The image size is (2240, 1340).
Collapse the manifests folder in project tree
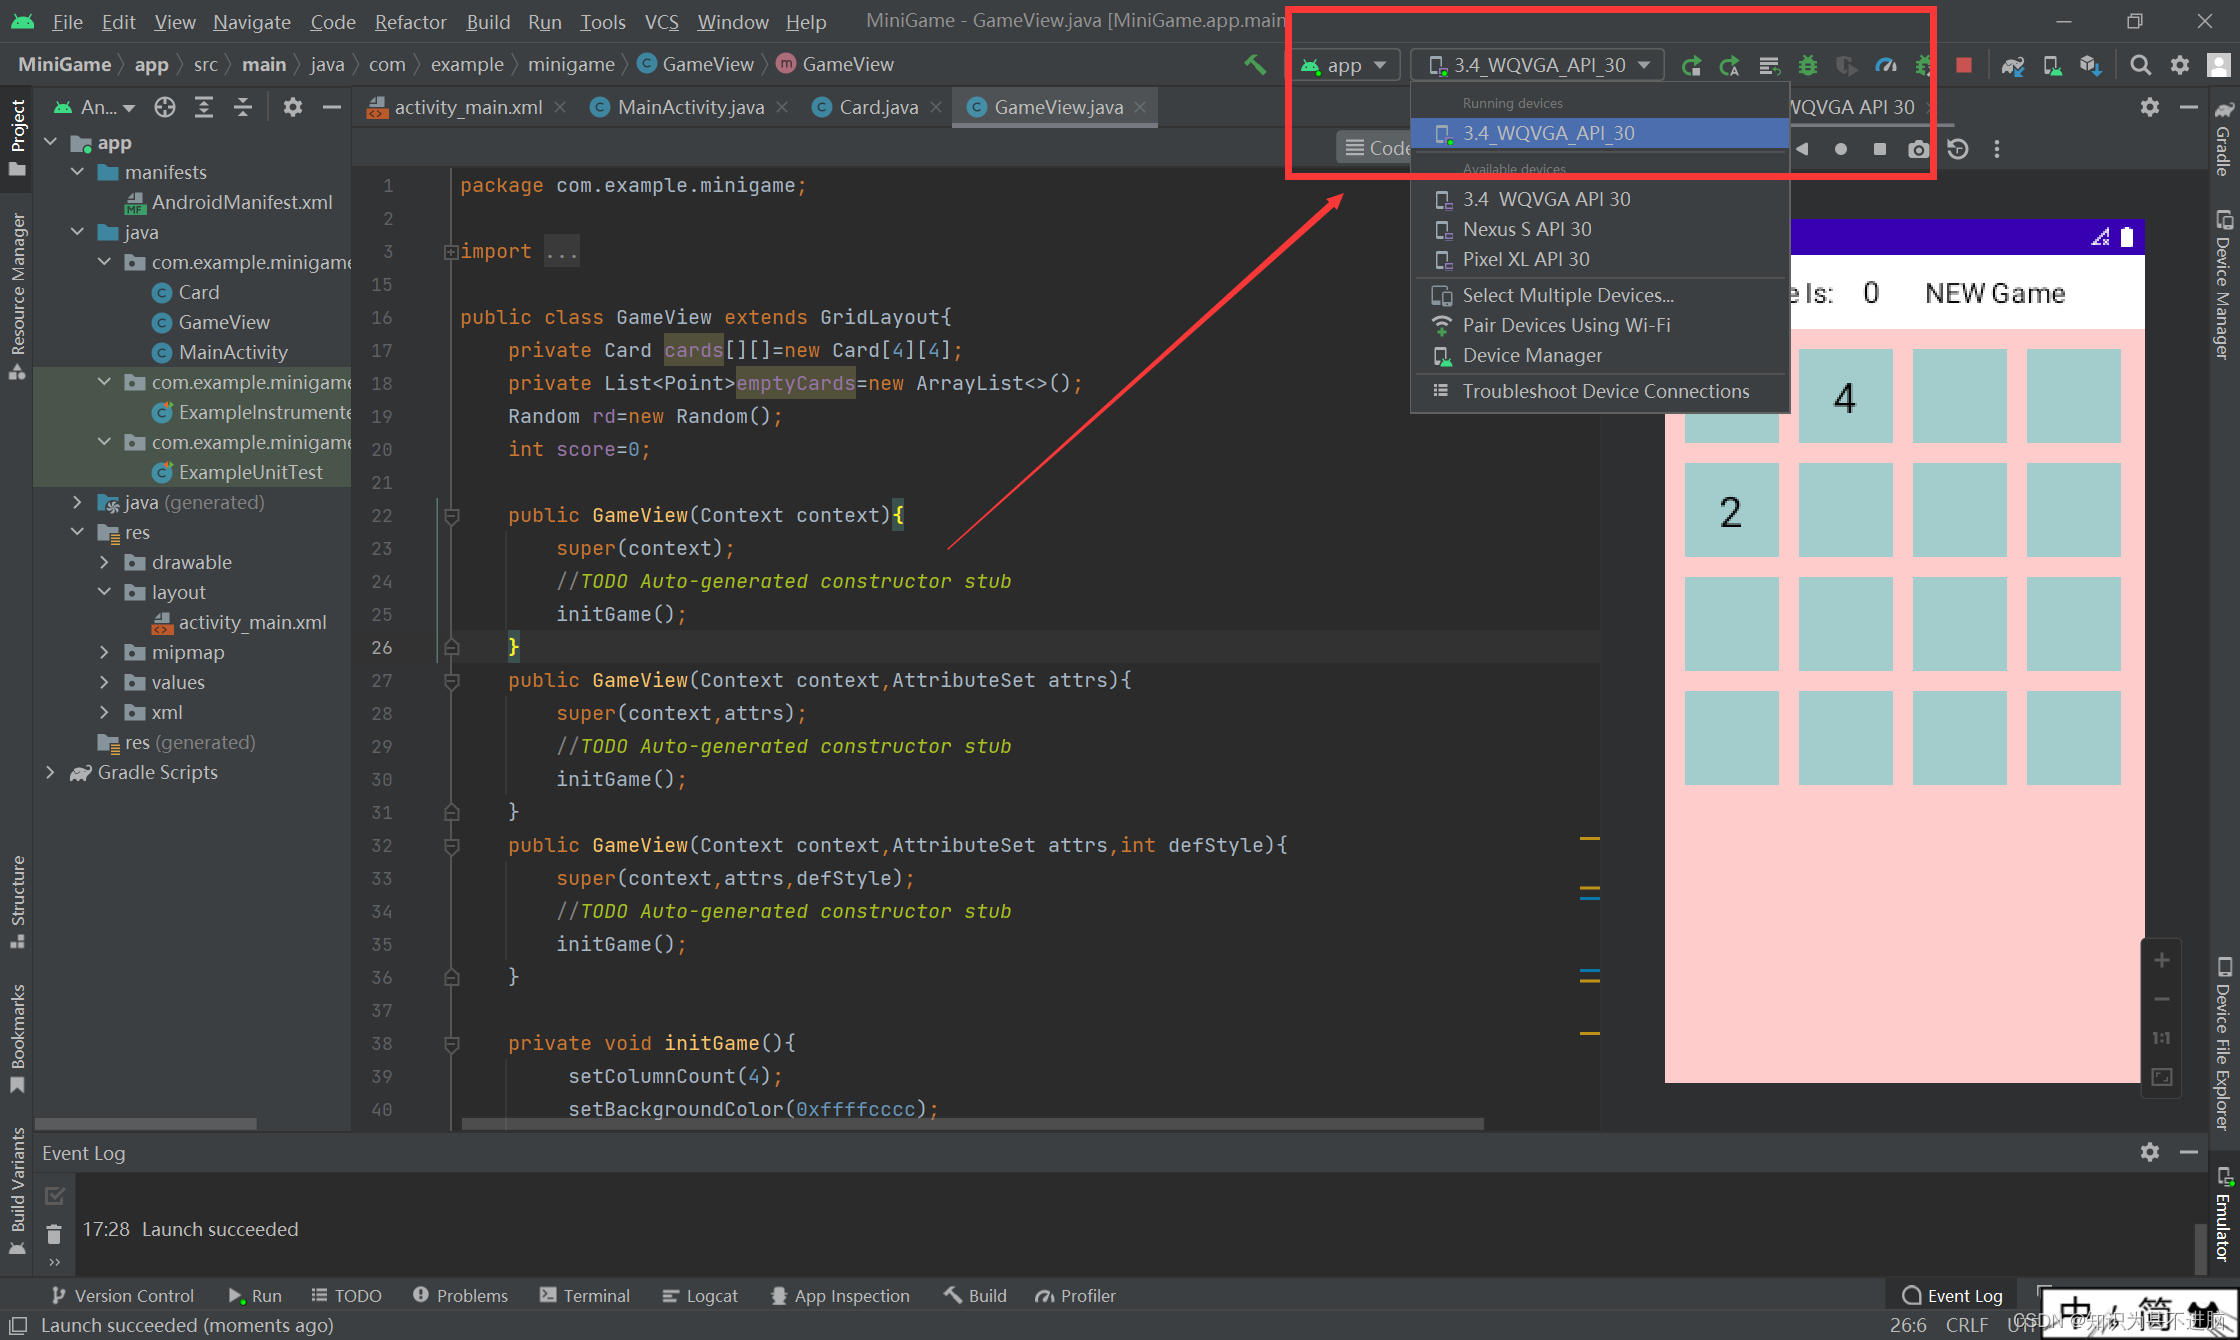(78, 172)
